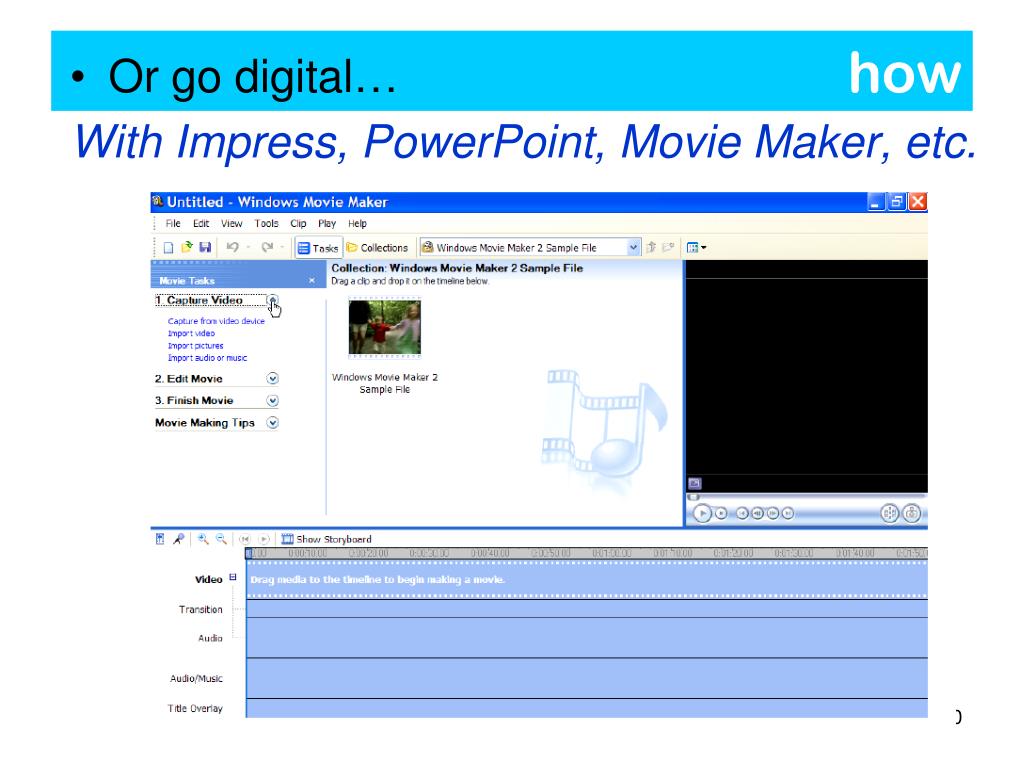Click the Import audio or music link

[x=207, y=358]
